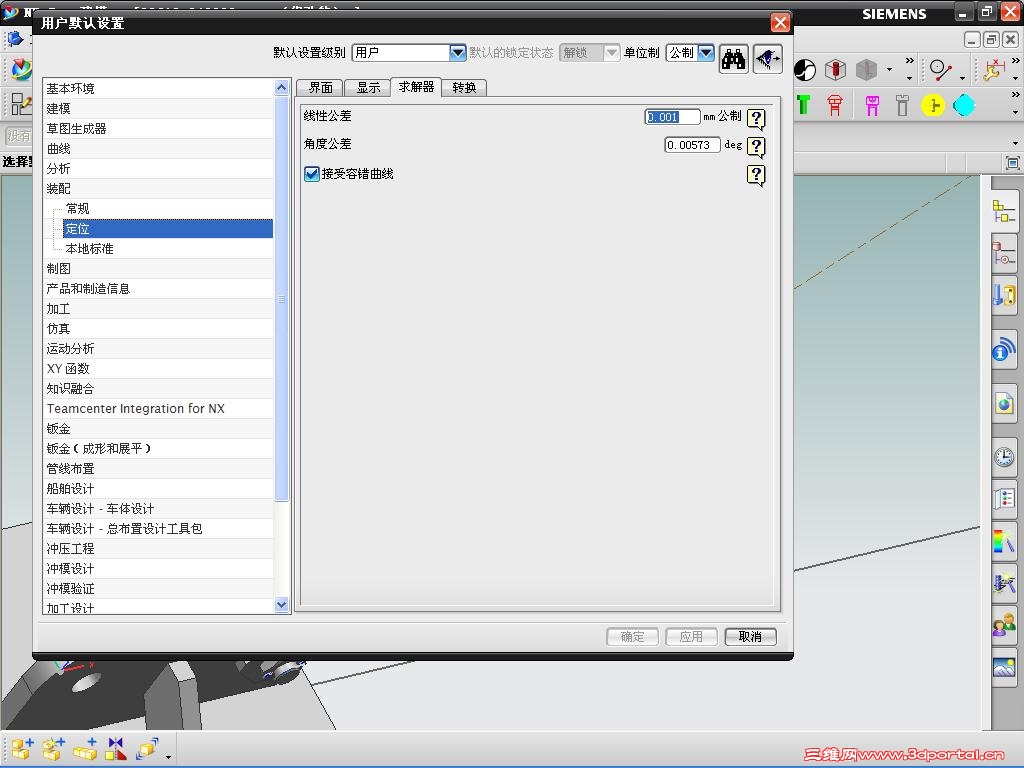This screenshot has height=768, width=1024.
Task: Click the yellow circle icon
Action: click(933, 105)
